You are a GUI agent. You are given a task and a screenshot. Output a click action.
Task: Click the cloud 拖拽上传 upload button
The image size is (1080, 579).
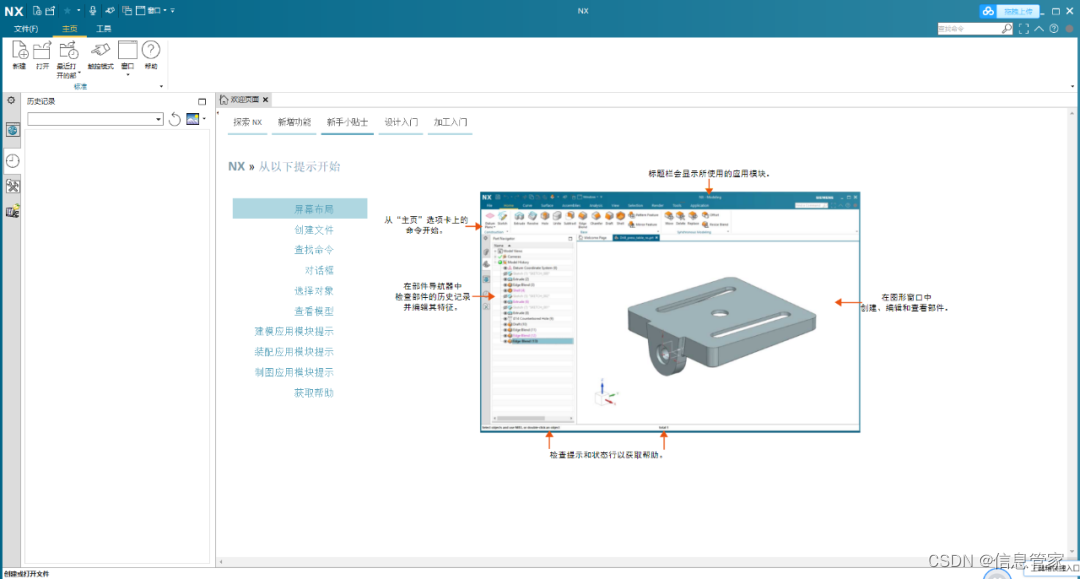point(1009,11)
